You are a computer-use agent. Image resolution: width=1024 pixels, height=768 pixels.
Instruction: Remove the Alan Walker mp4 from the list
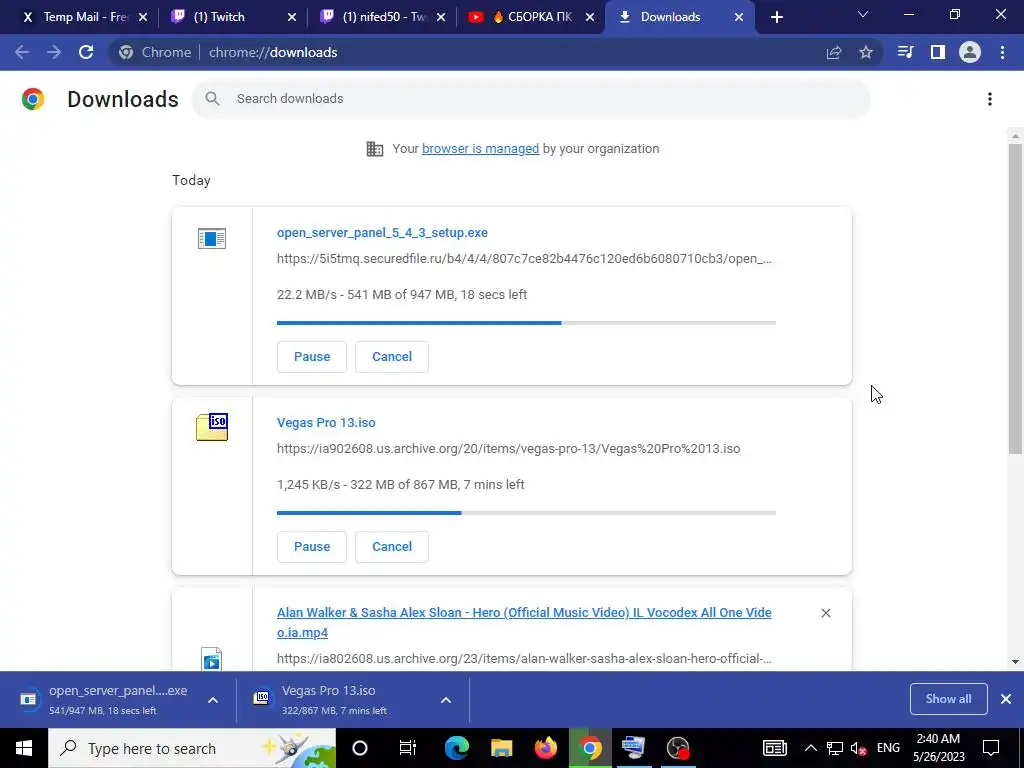pyautogui.click(x=825, y=613)
